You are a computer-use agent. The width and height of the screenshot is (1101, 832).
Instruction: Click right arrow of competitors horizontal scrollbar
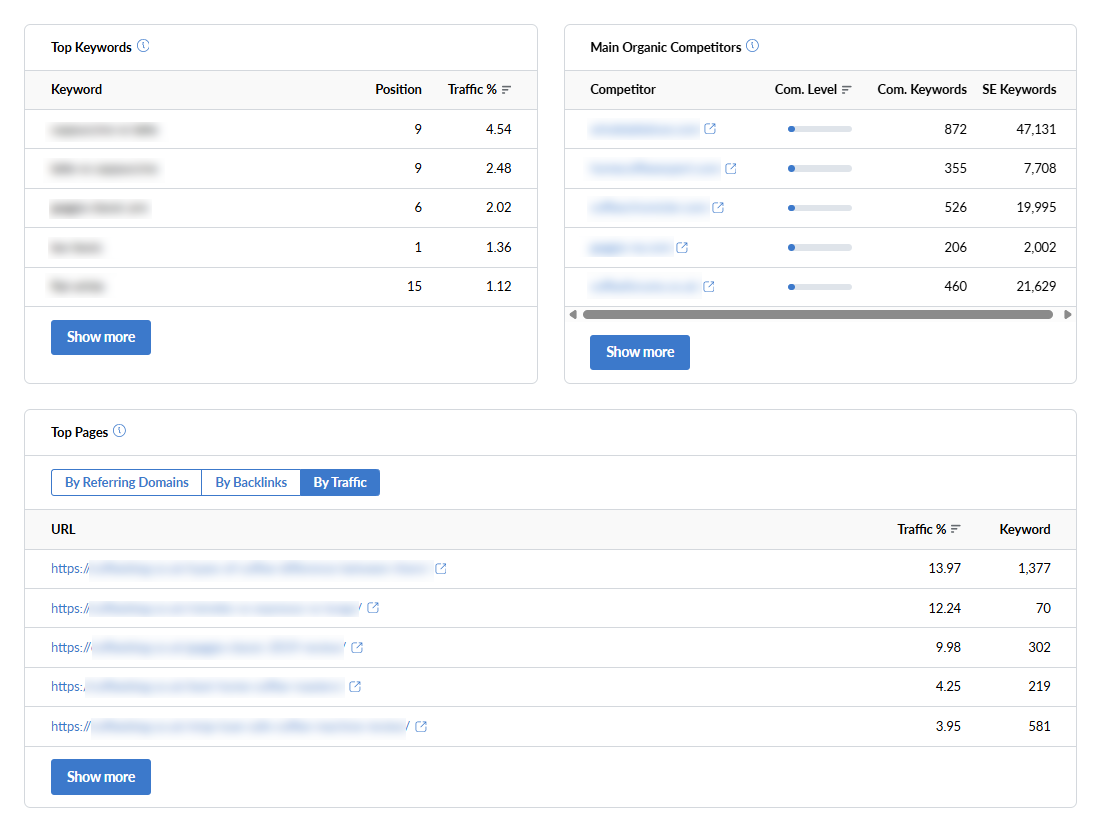1067,314
